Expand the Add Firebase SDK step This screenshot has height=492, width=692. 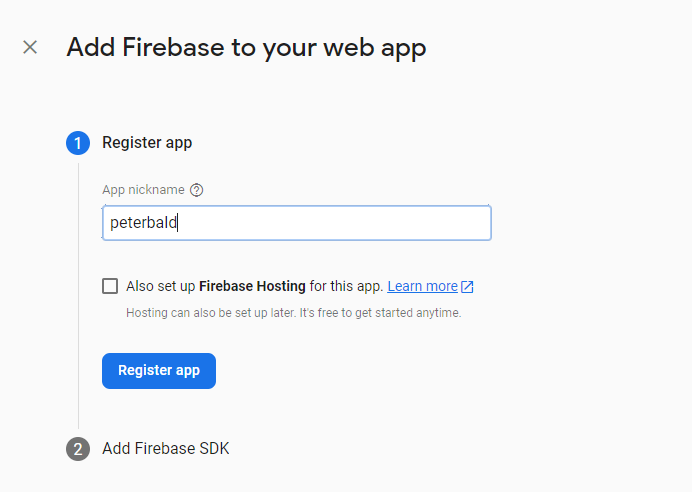click(x=166, y=449)
